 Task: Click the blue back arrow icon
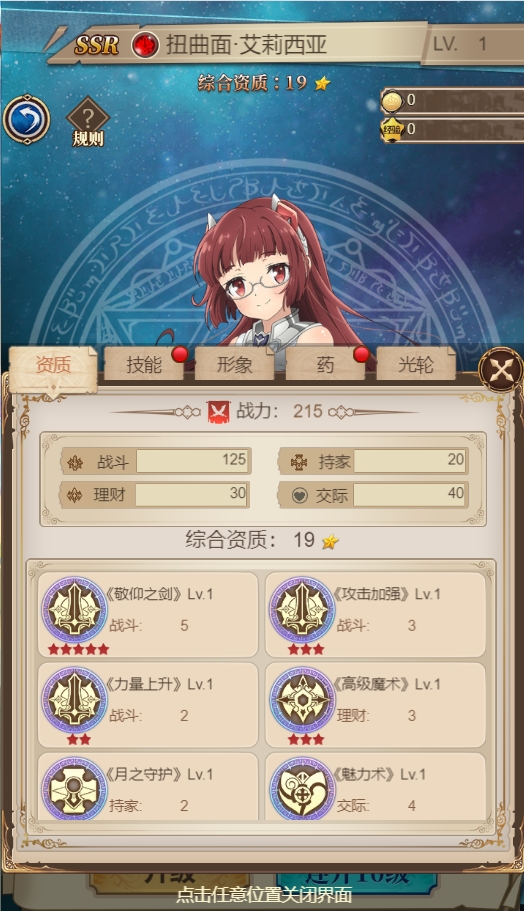(26, 120)
